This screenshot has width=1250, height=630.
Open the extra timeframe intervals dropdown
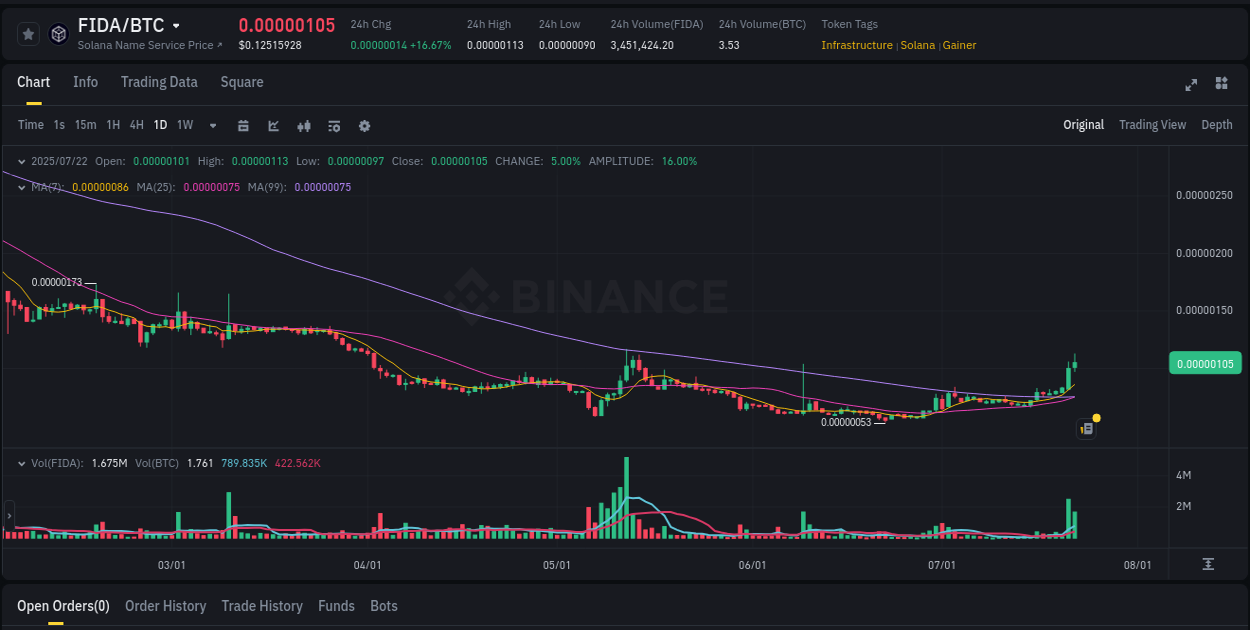click(211, 125)
